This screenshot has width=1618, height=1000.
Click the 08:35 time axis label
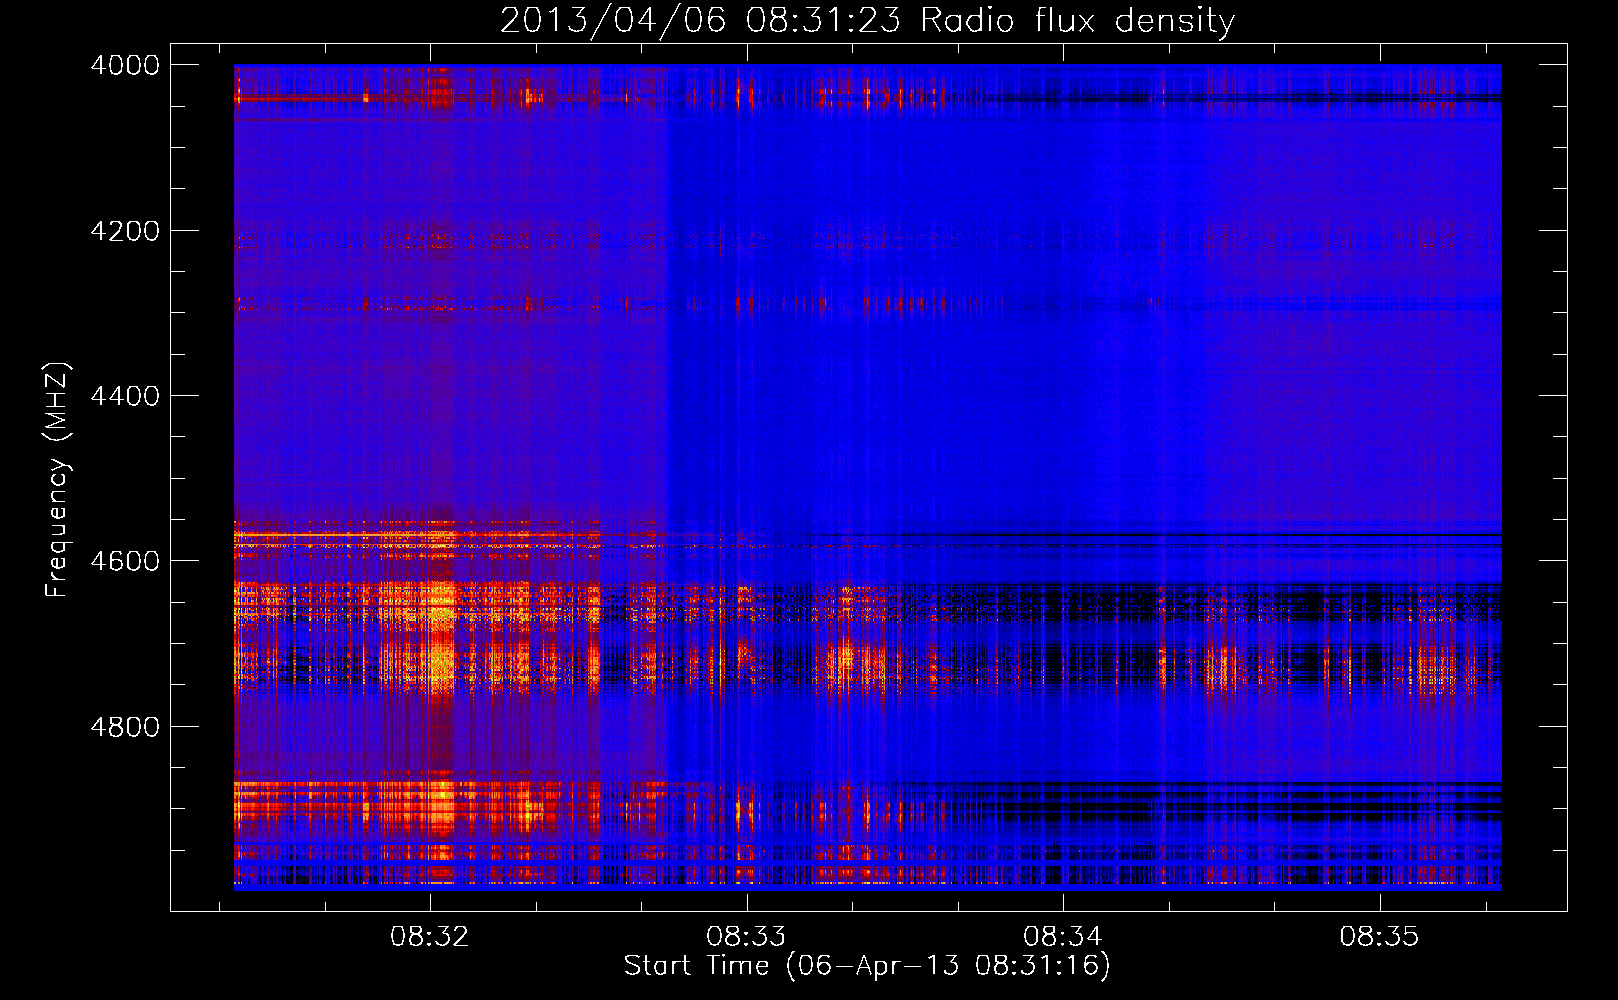pos(1380,936)
